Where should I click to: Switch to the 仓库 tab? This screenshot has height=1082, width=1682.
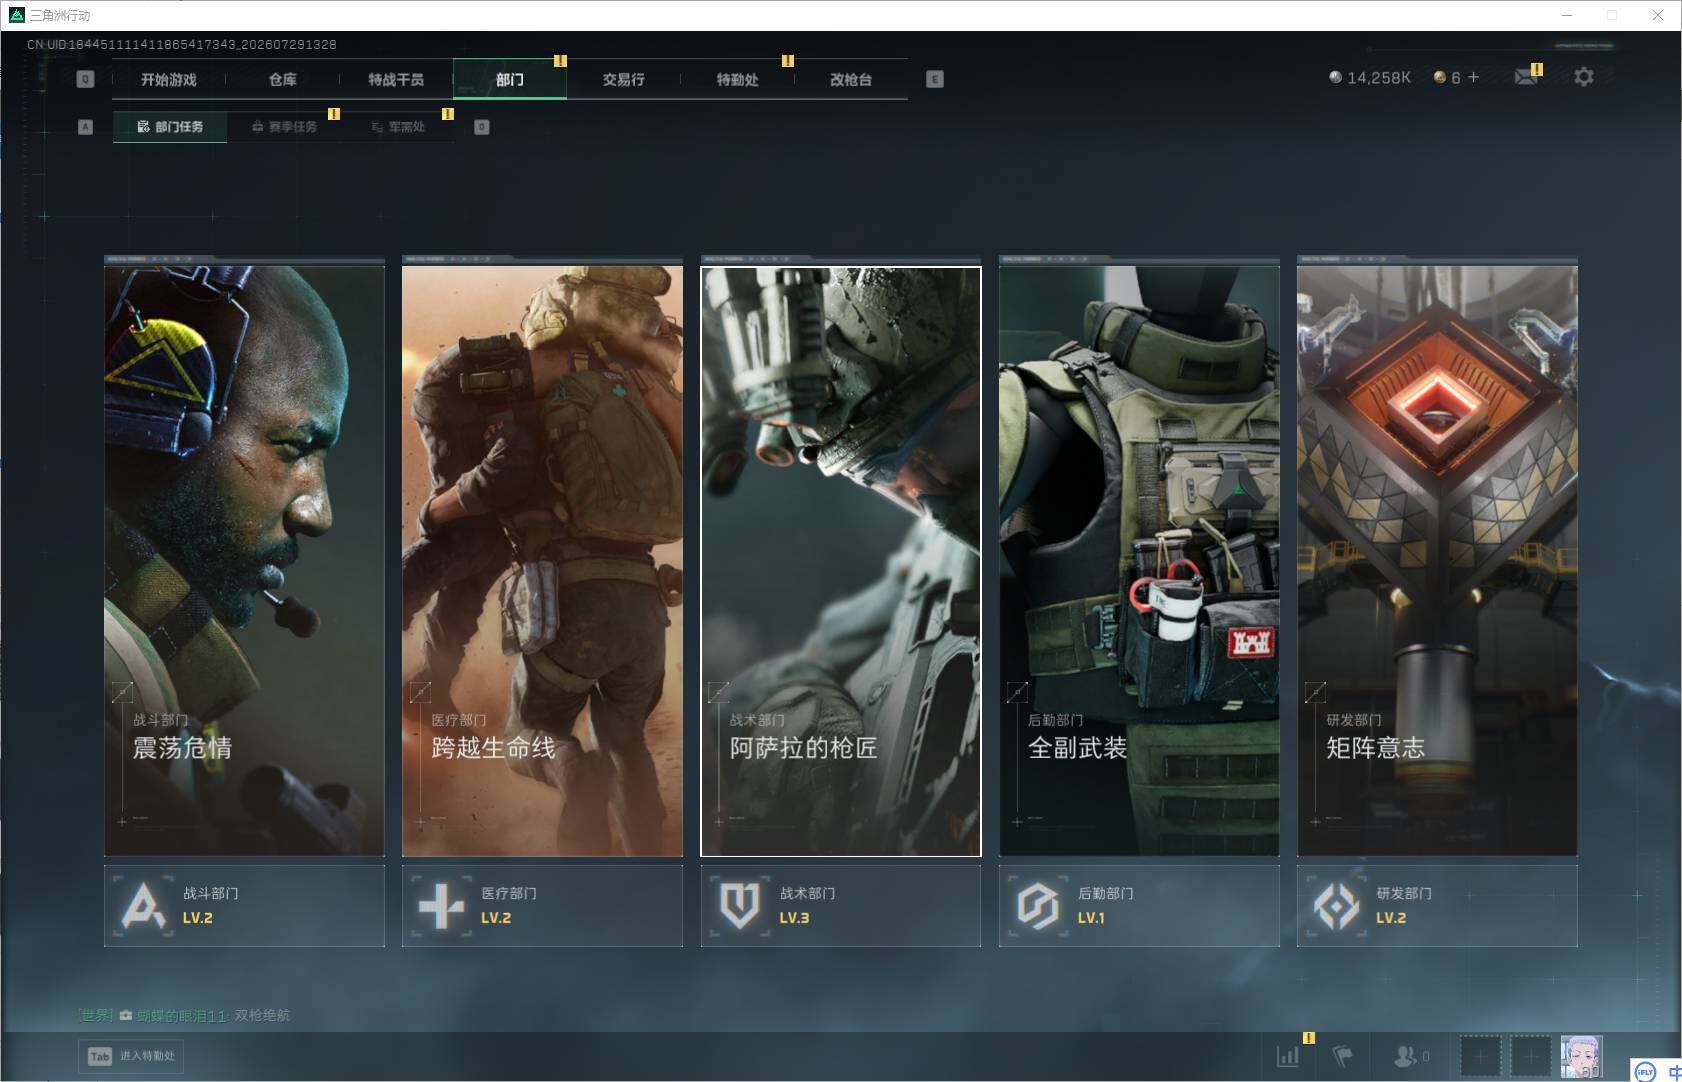tap(283, 79)
